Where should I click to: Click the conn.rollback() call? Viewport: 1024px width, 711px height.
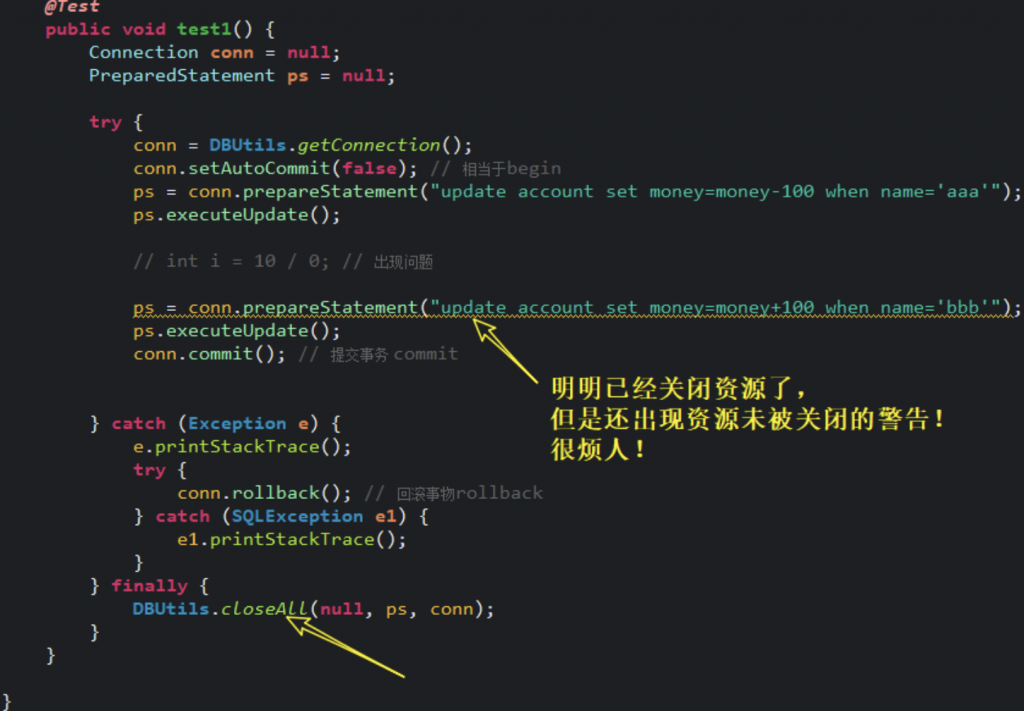click(264, 493)
